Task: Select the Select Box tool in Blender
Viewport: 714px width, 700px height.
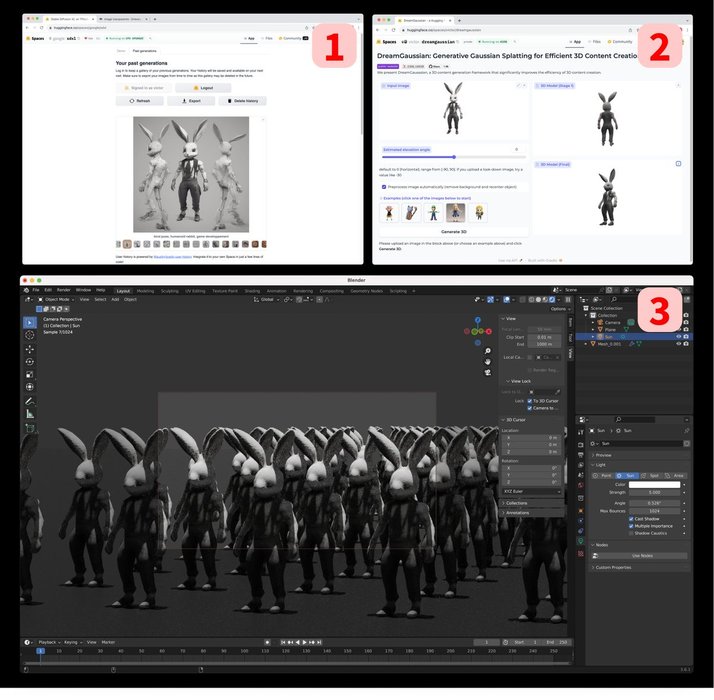Action: click(30, 322)
